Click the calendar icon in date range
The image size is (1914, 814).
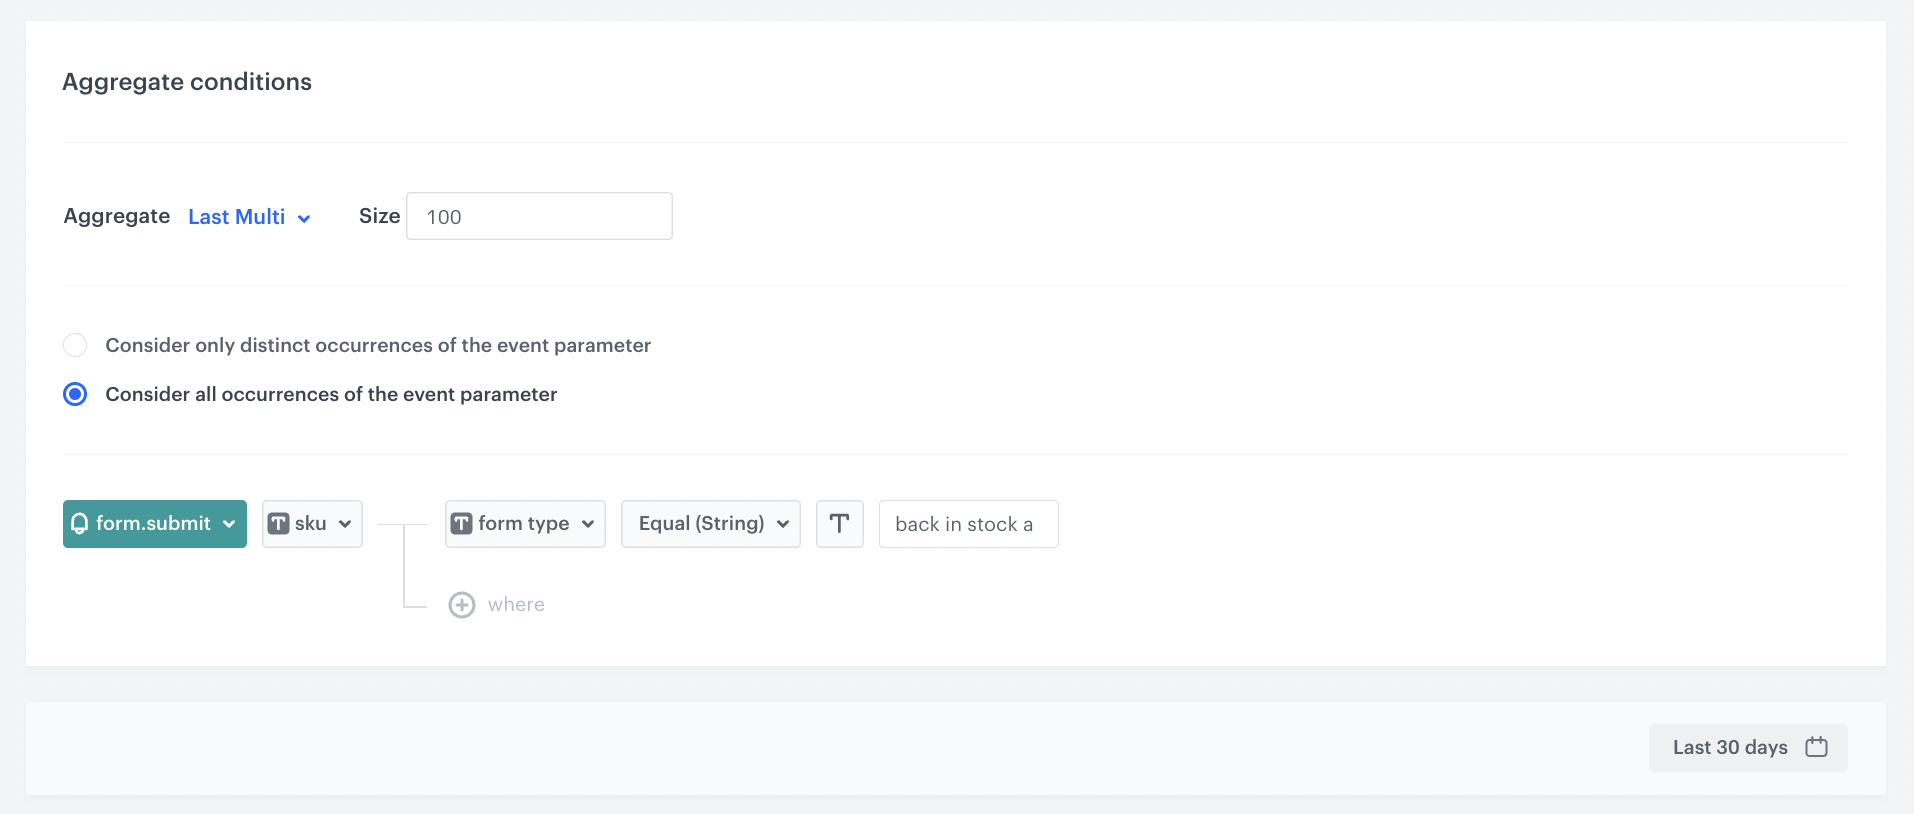[1817, 747]
